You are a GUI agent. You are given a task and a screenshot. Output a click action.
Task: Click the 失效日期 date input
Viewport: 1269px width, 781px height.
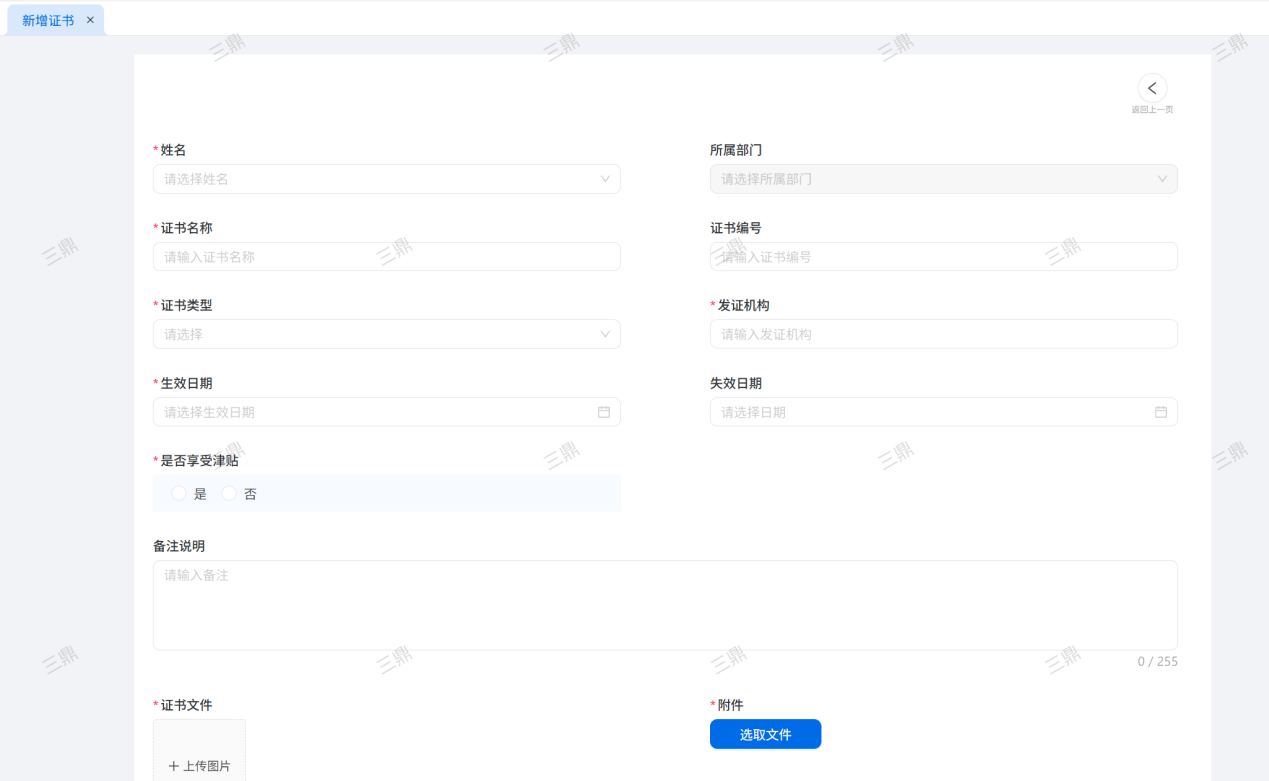[930, 412]
